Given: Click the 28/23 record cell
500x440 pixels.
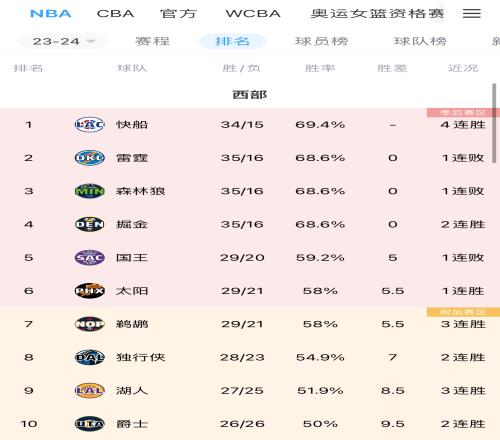Looking at the screenshot, I should pyautogui.click(x=242, y=357).
